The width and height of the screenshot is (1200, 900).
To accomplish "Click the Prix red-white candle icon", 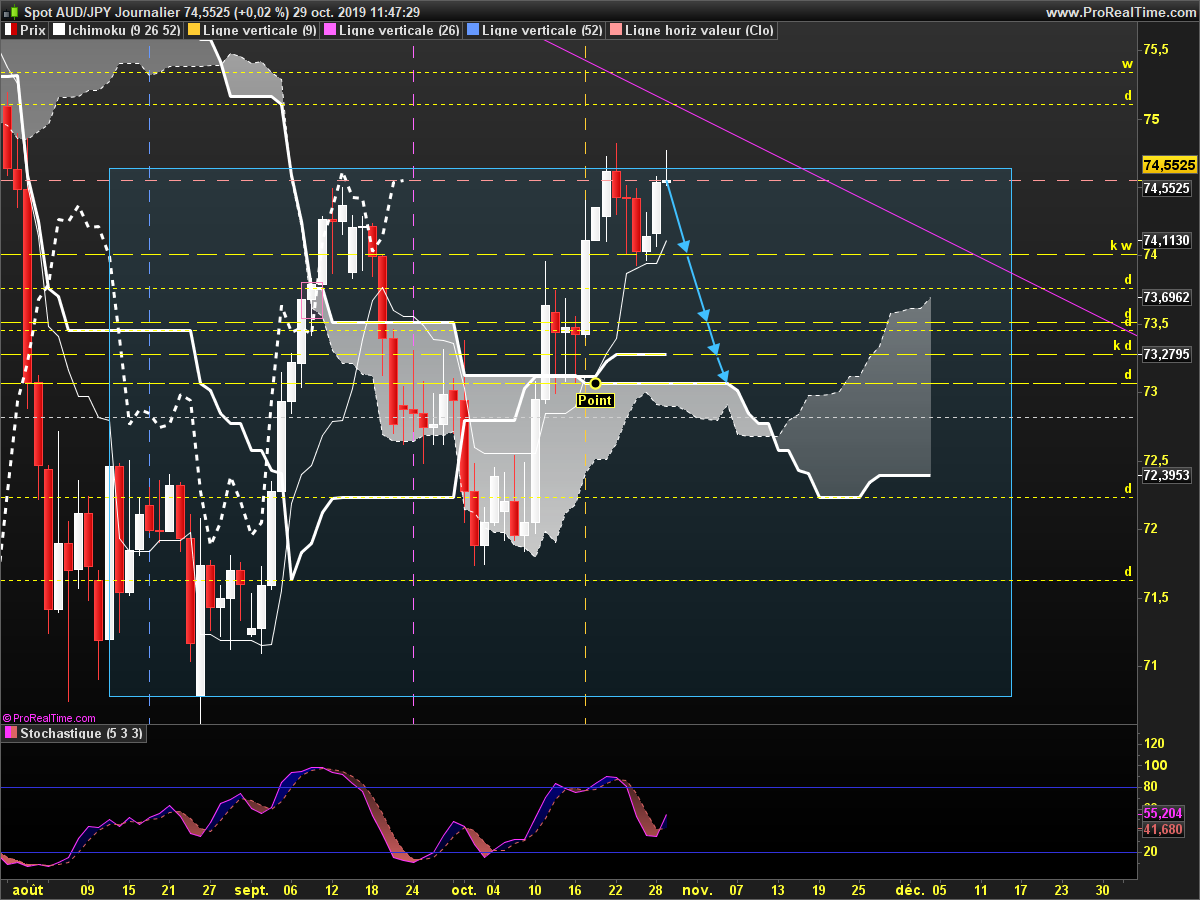I will 11,30.
